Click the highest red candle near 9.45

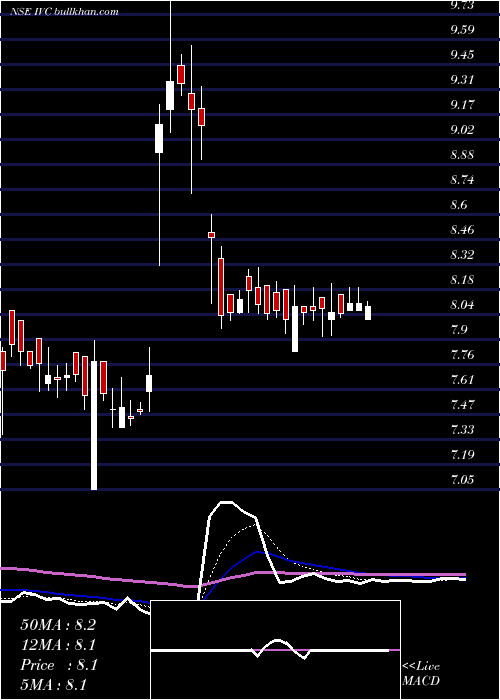181,74
